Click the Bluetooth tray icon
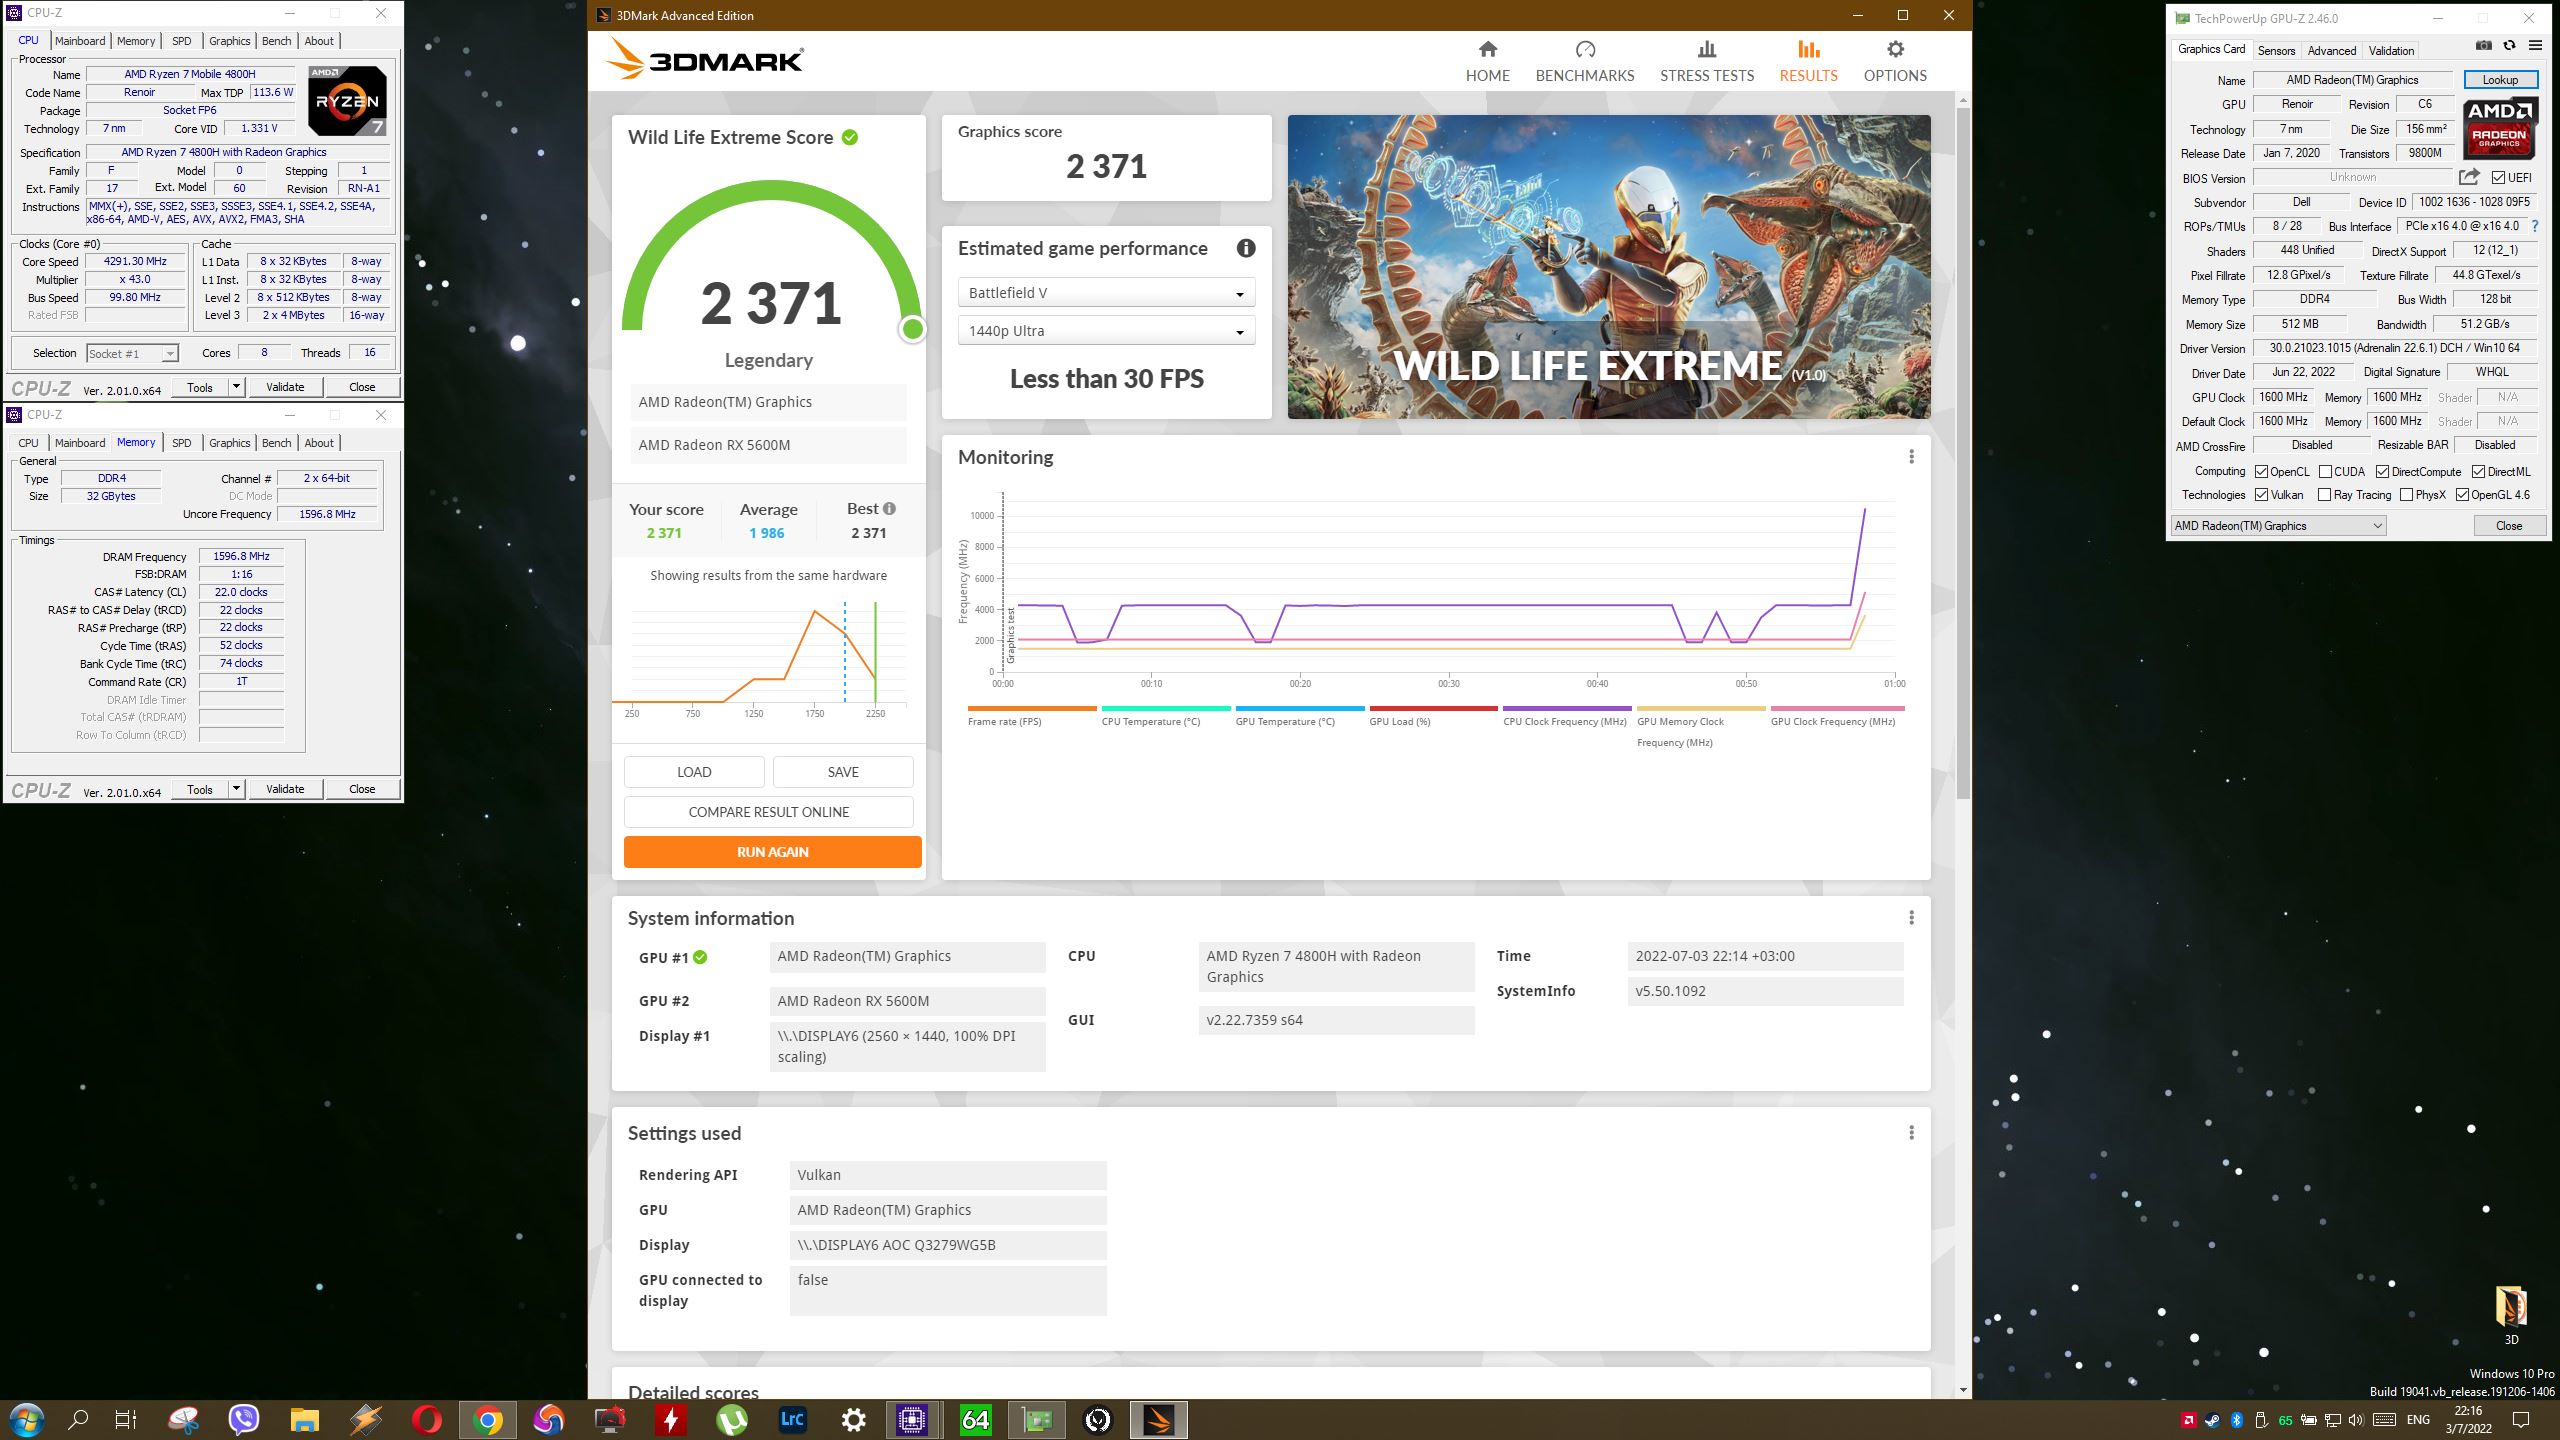The width and height of the screenshot is (2560, 1440). pyautogui.click(x=2237, y=1420)
